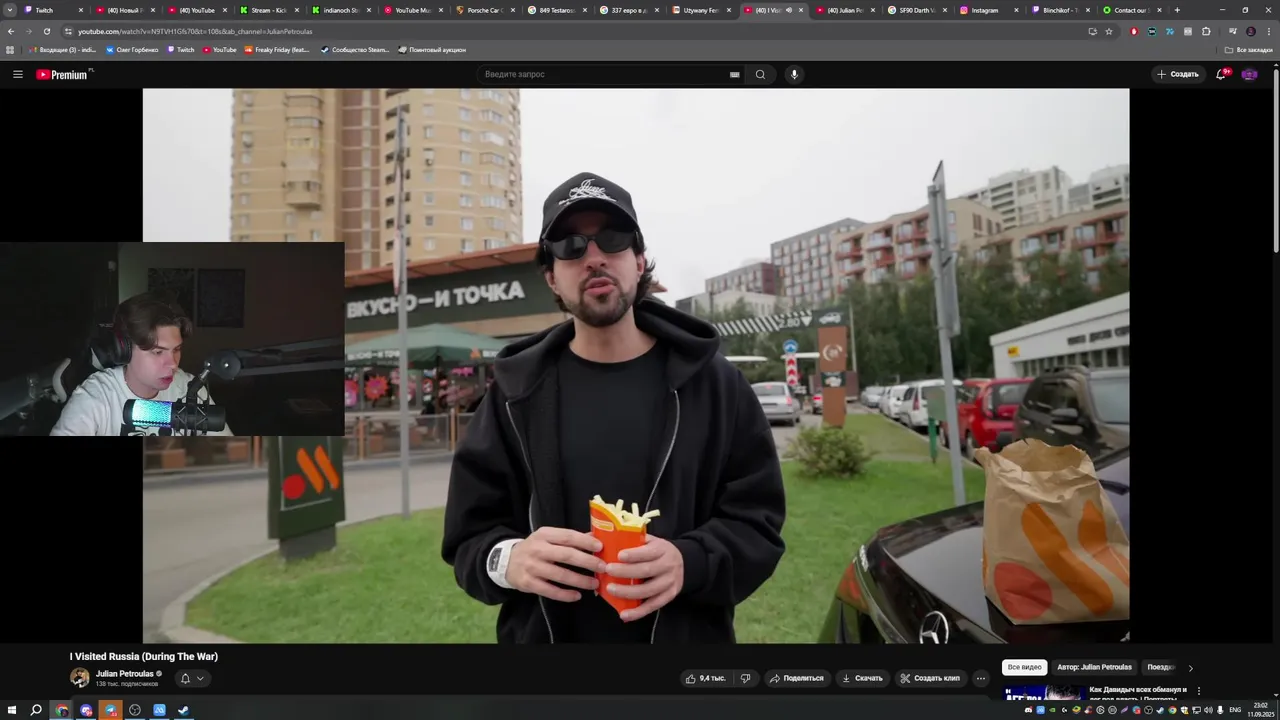Dislike the video
Viewport: 1280px width, 720px height.
coord(745,678)
